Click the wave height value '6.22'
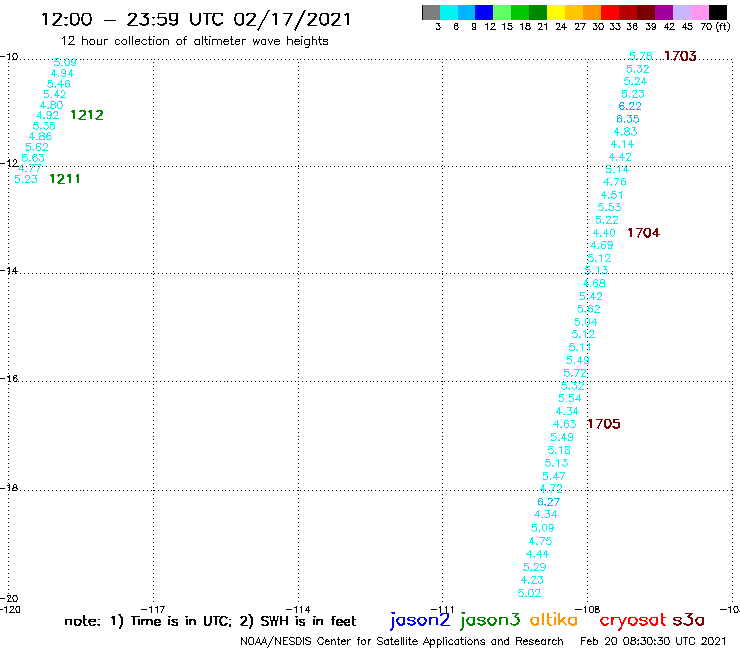The width and height of the screenshot is (740, 650). (x=630, y=106)
